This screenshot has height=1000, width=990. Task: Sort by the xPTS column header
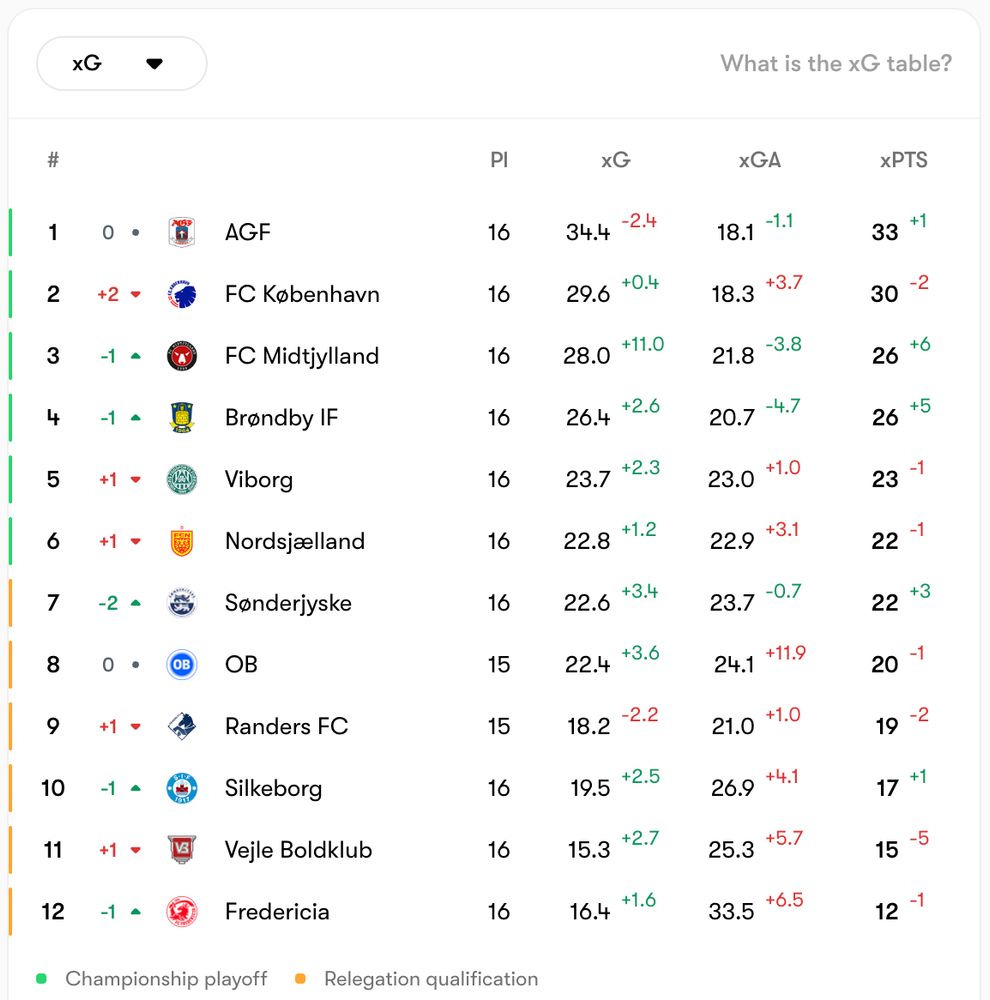coord(903,160)
